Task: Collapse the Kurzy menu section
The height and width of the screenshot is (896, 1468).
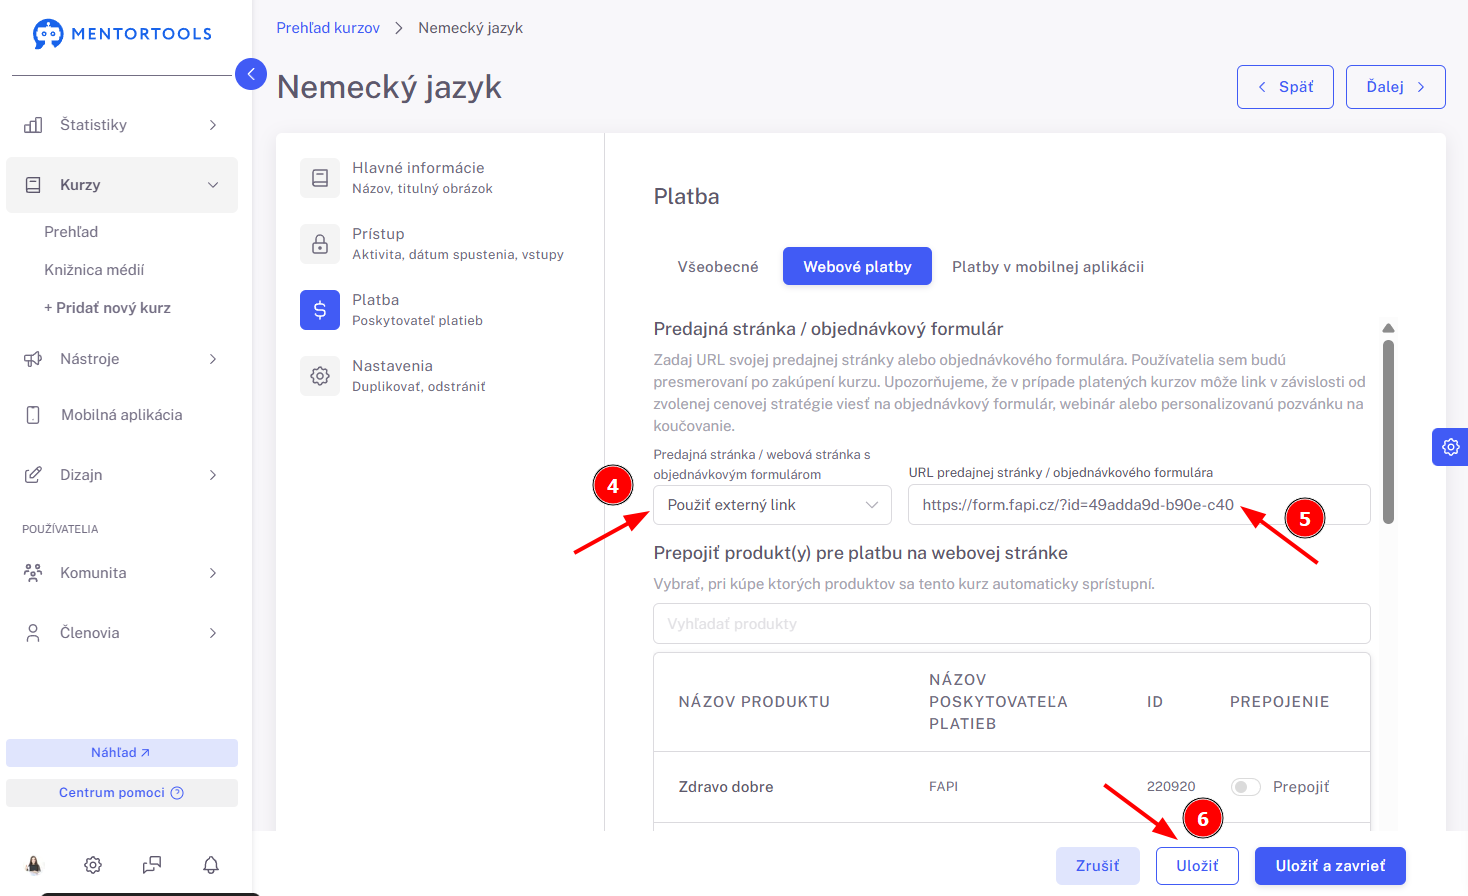Action: (x=122, y=185)
